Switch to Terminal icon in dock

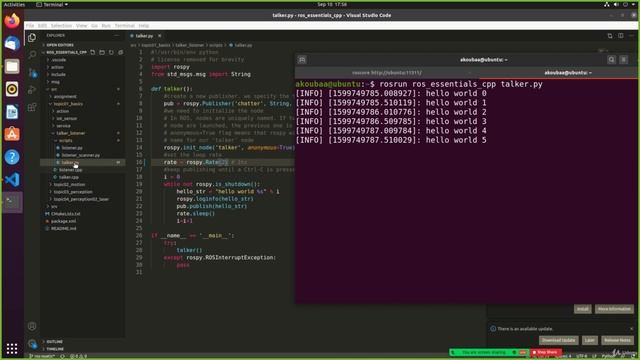12,202
